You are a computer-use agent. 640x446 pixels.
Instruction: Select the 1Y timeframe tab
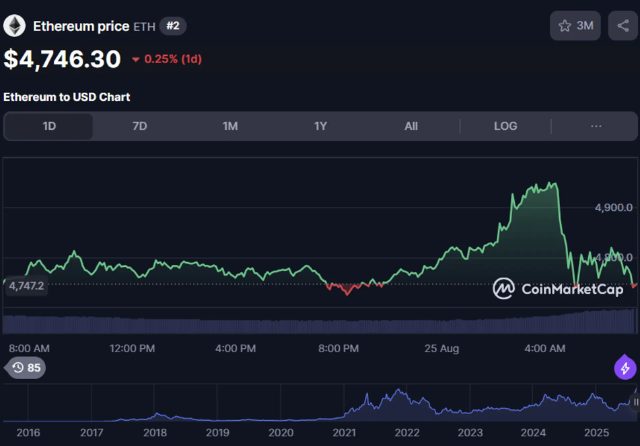[320, 126]
